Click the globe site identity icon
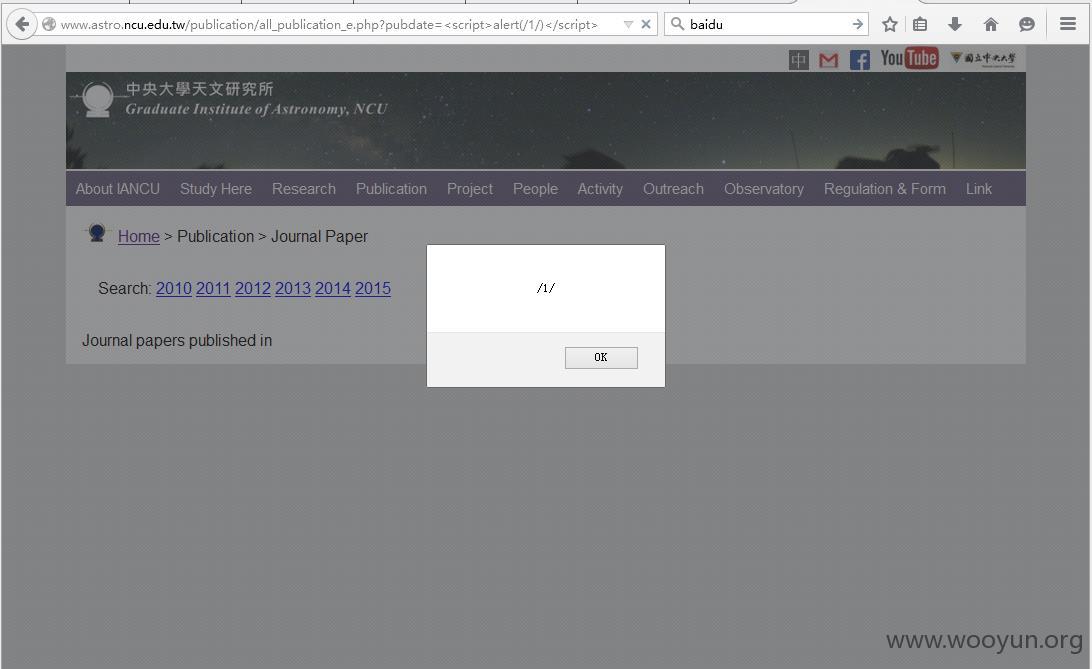 click(49, 24)
